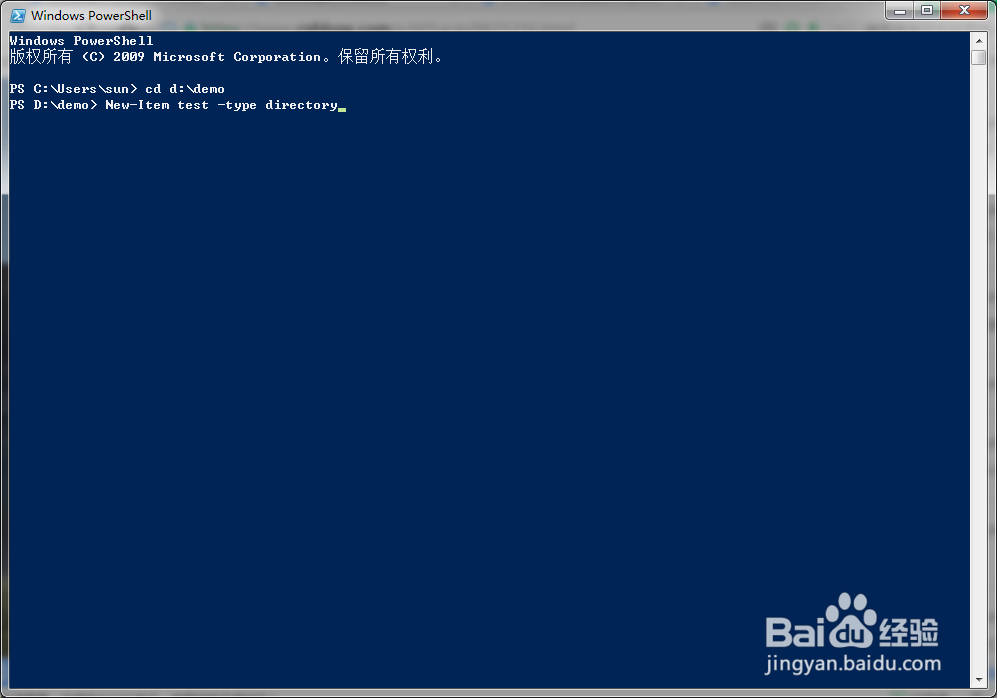Click the jingyan.baidu.com watermark text
Image resolution: width=997 pixels, height=698 pixels.
[853, 664]
